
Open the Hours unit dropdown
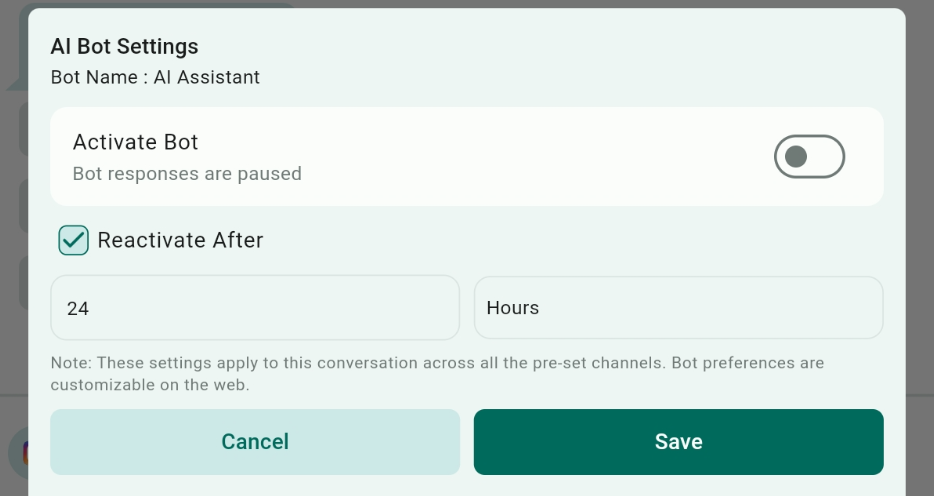pyautogui.click(x=678, y=308)
